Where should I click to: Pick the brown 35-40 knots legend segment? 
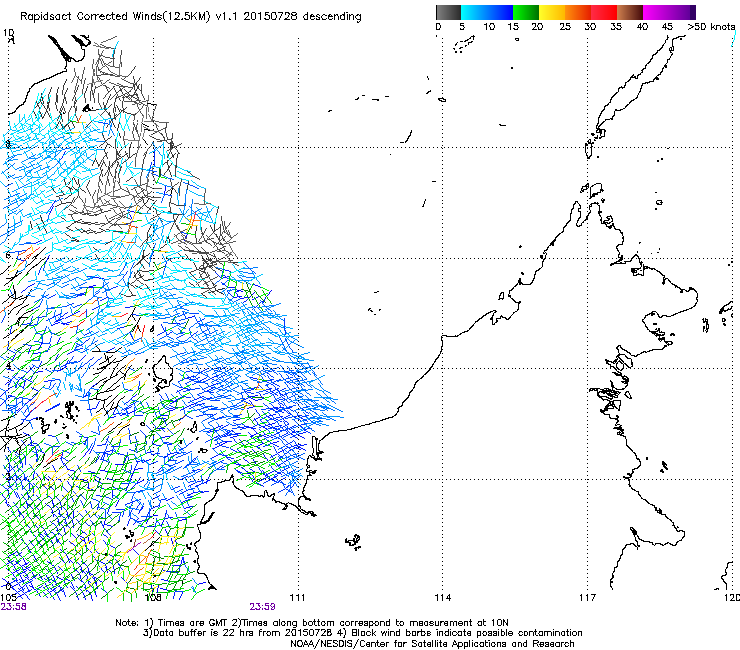630,12
